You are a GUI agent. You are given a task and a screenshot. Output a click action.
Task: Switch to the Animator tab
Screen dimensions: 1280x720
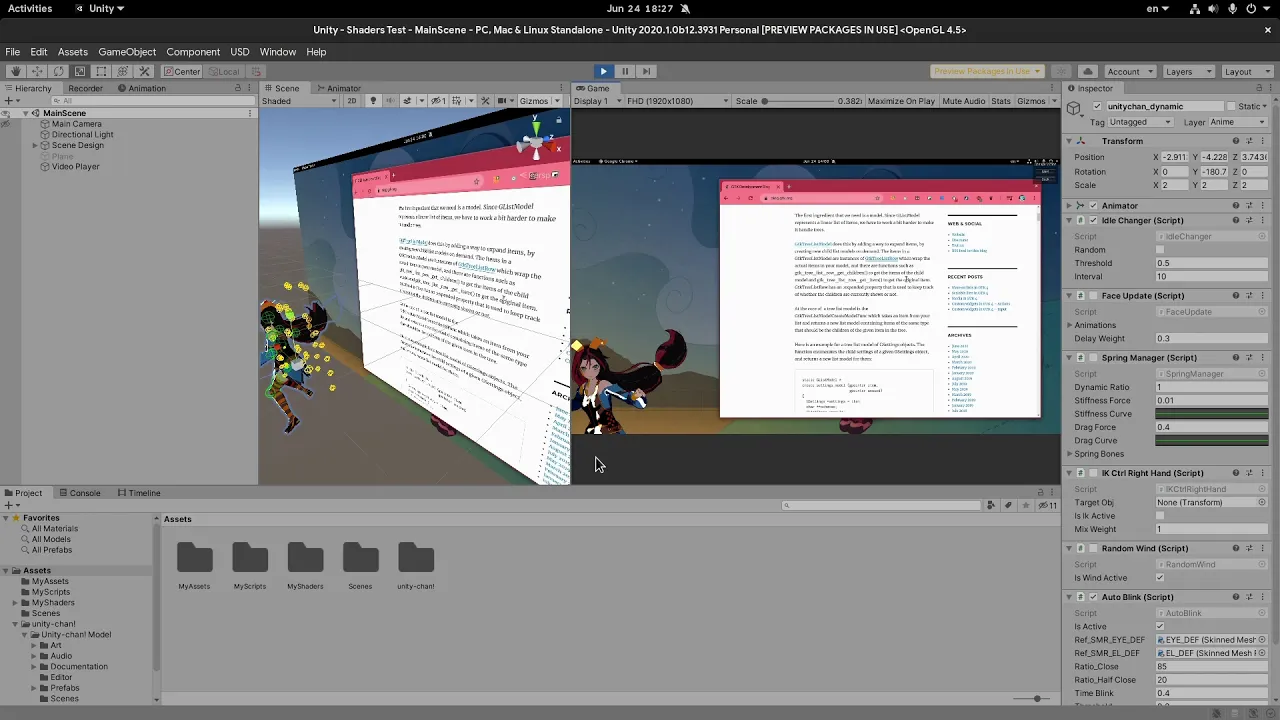tap(338, 88)
